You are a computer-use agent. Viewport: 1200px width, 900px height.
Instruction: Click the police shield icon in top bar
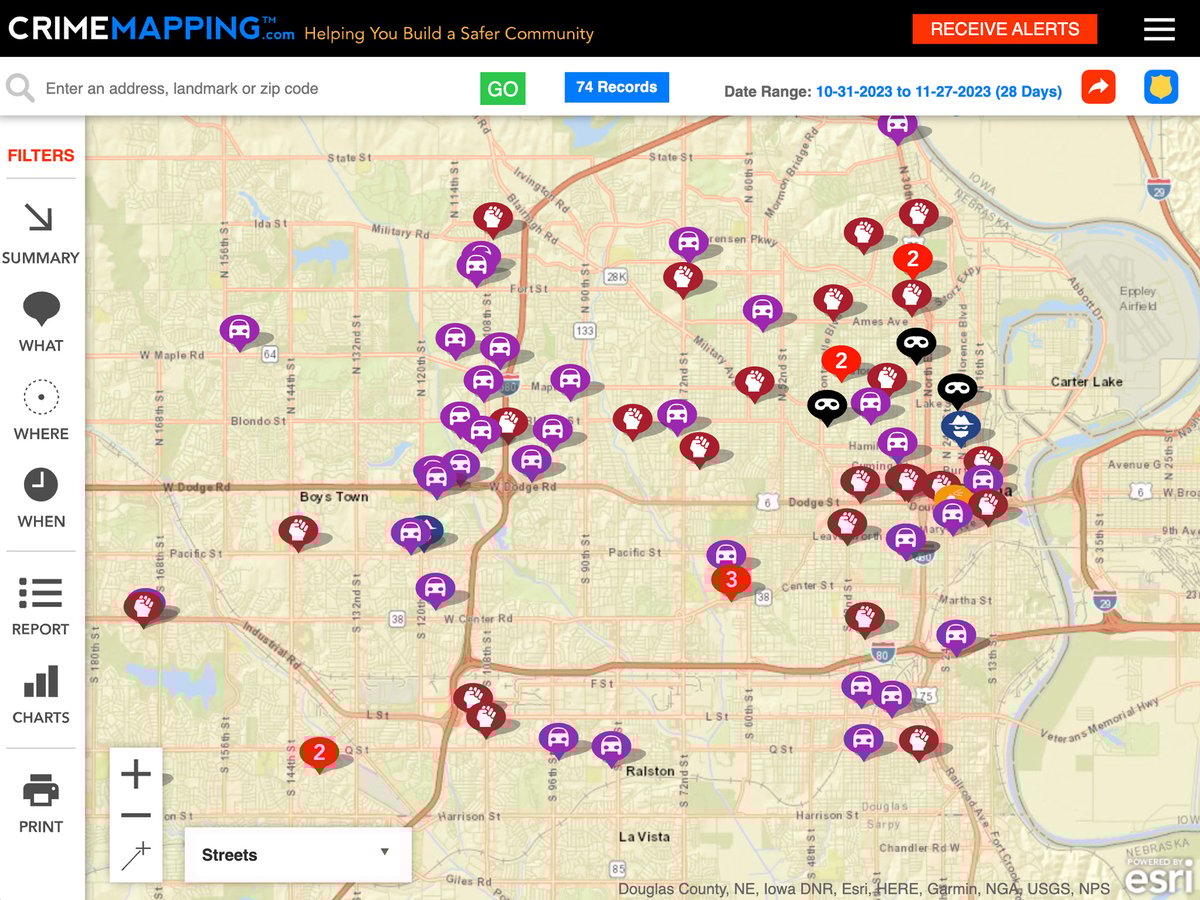tap(1160, 89)
